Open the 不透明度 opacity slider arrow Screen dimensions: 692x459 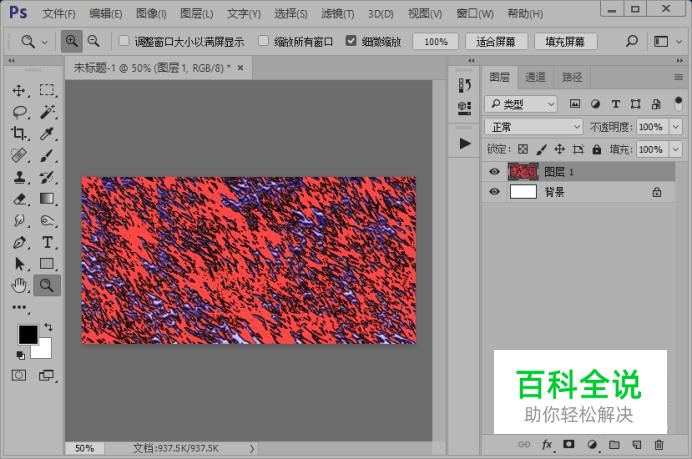point(676,127)
